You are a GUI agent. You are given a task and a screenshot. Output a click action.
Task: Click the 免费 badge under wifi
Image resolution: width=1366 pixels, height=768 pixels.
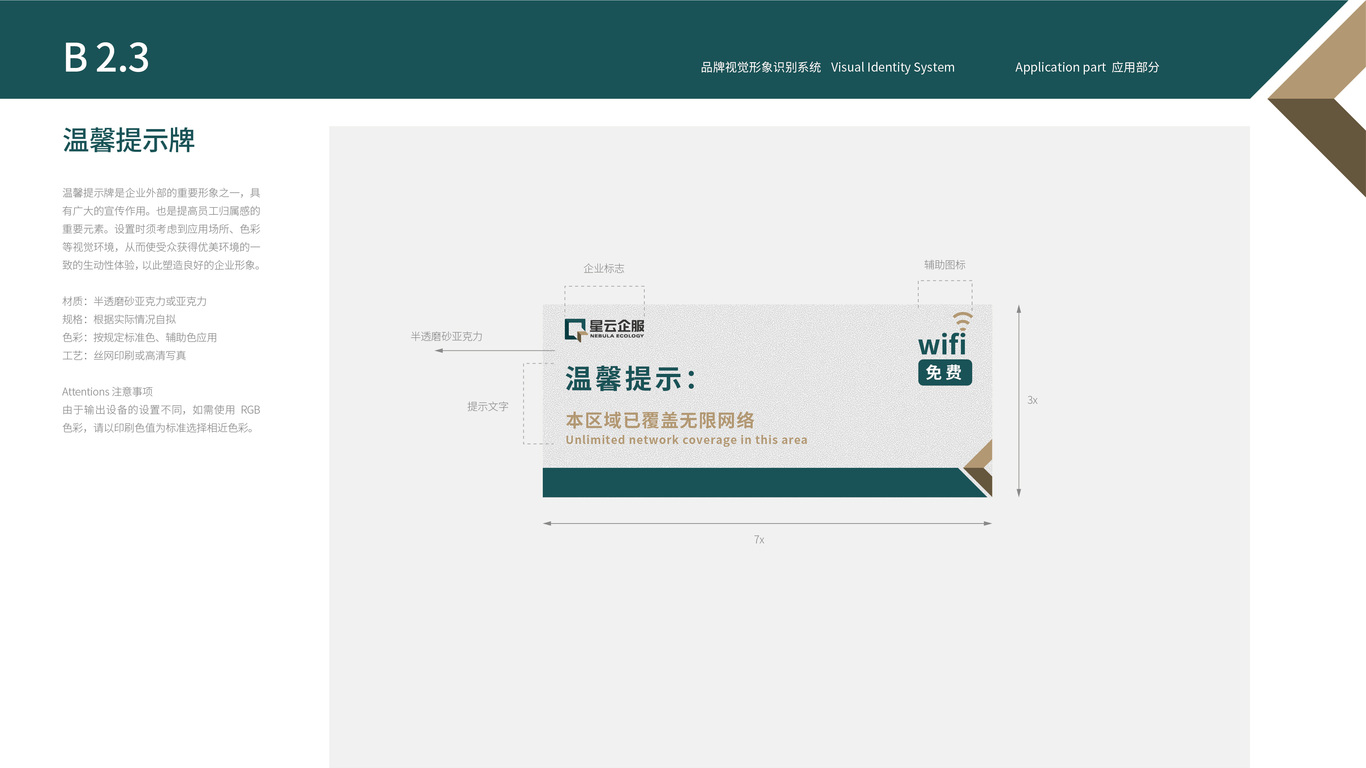pos(944,372)
